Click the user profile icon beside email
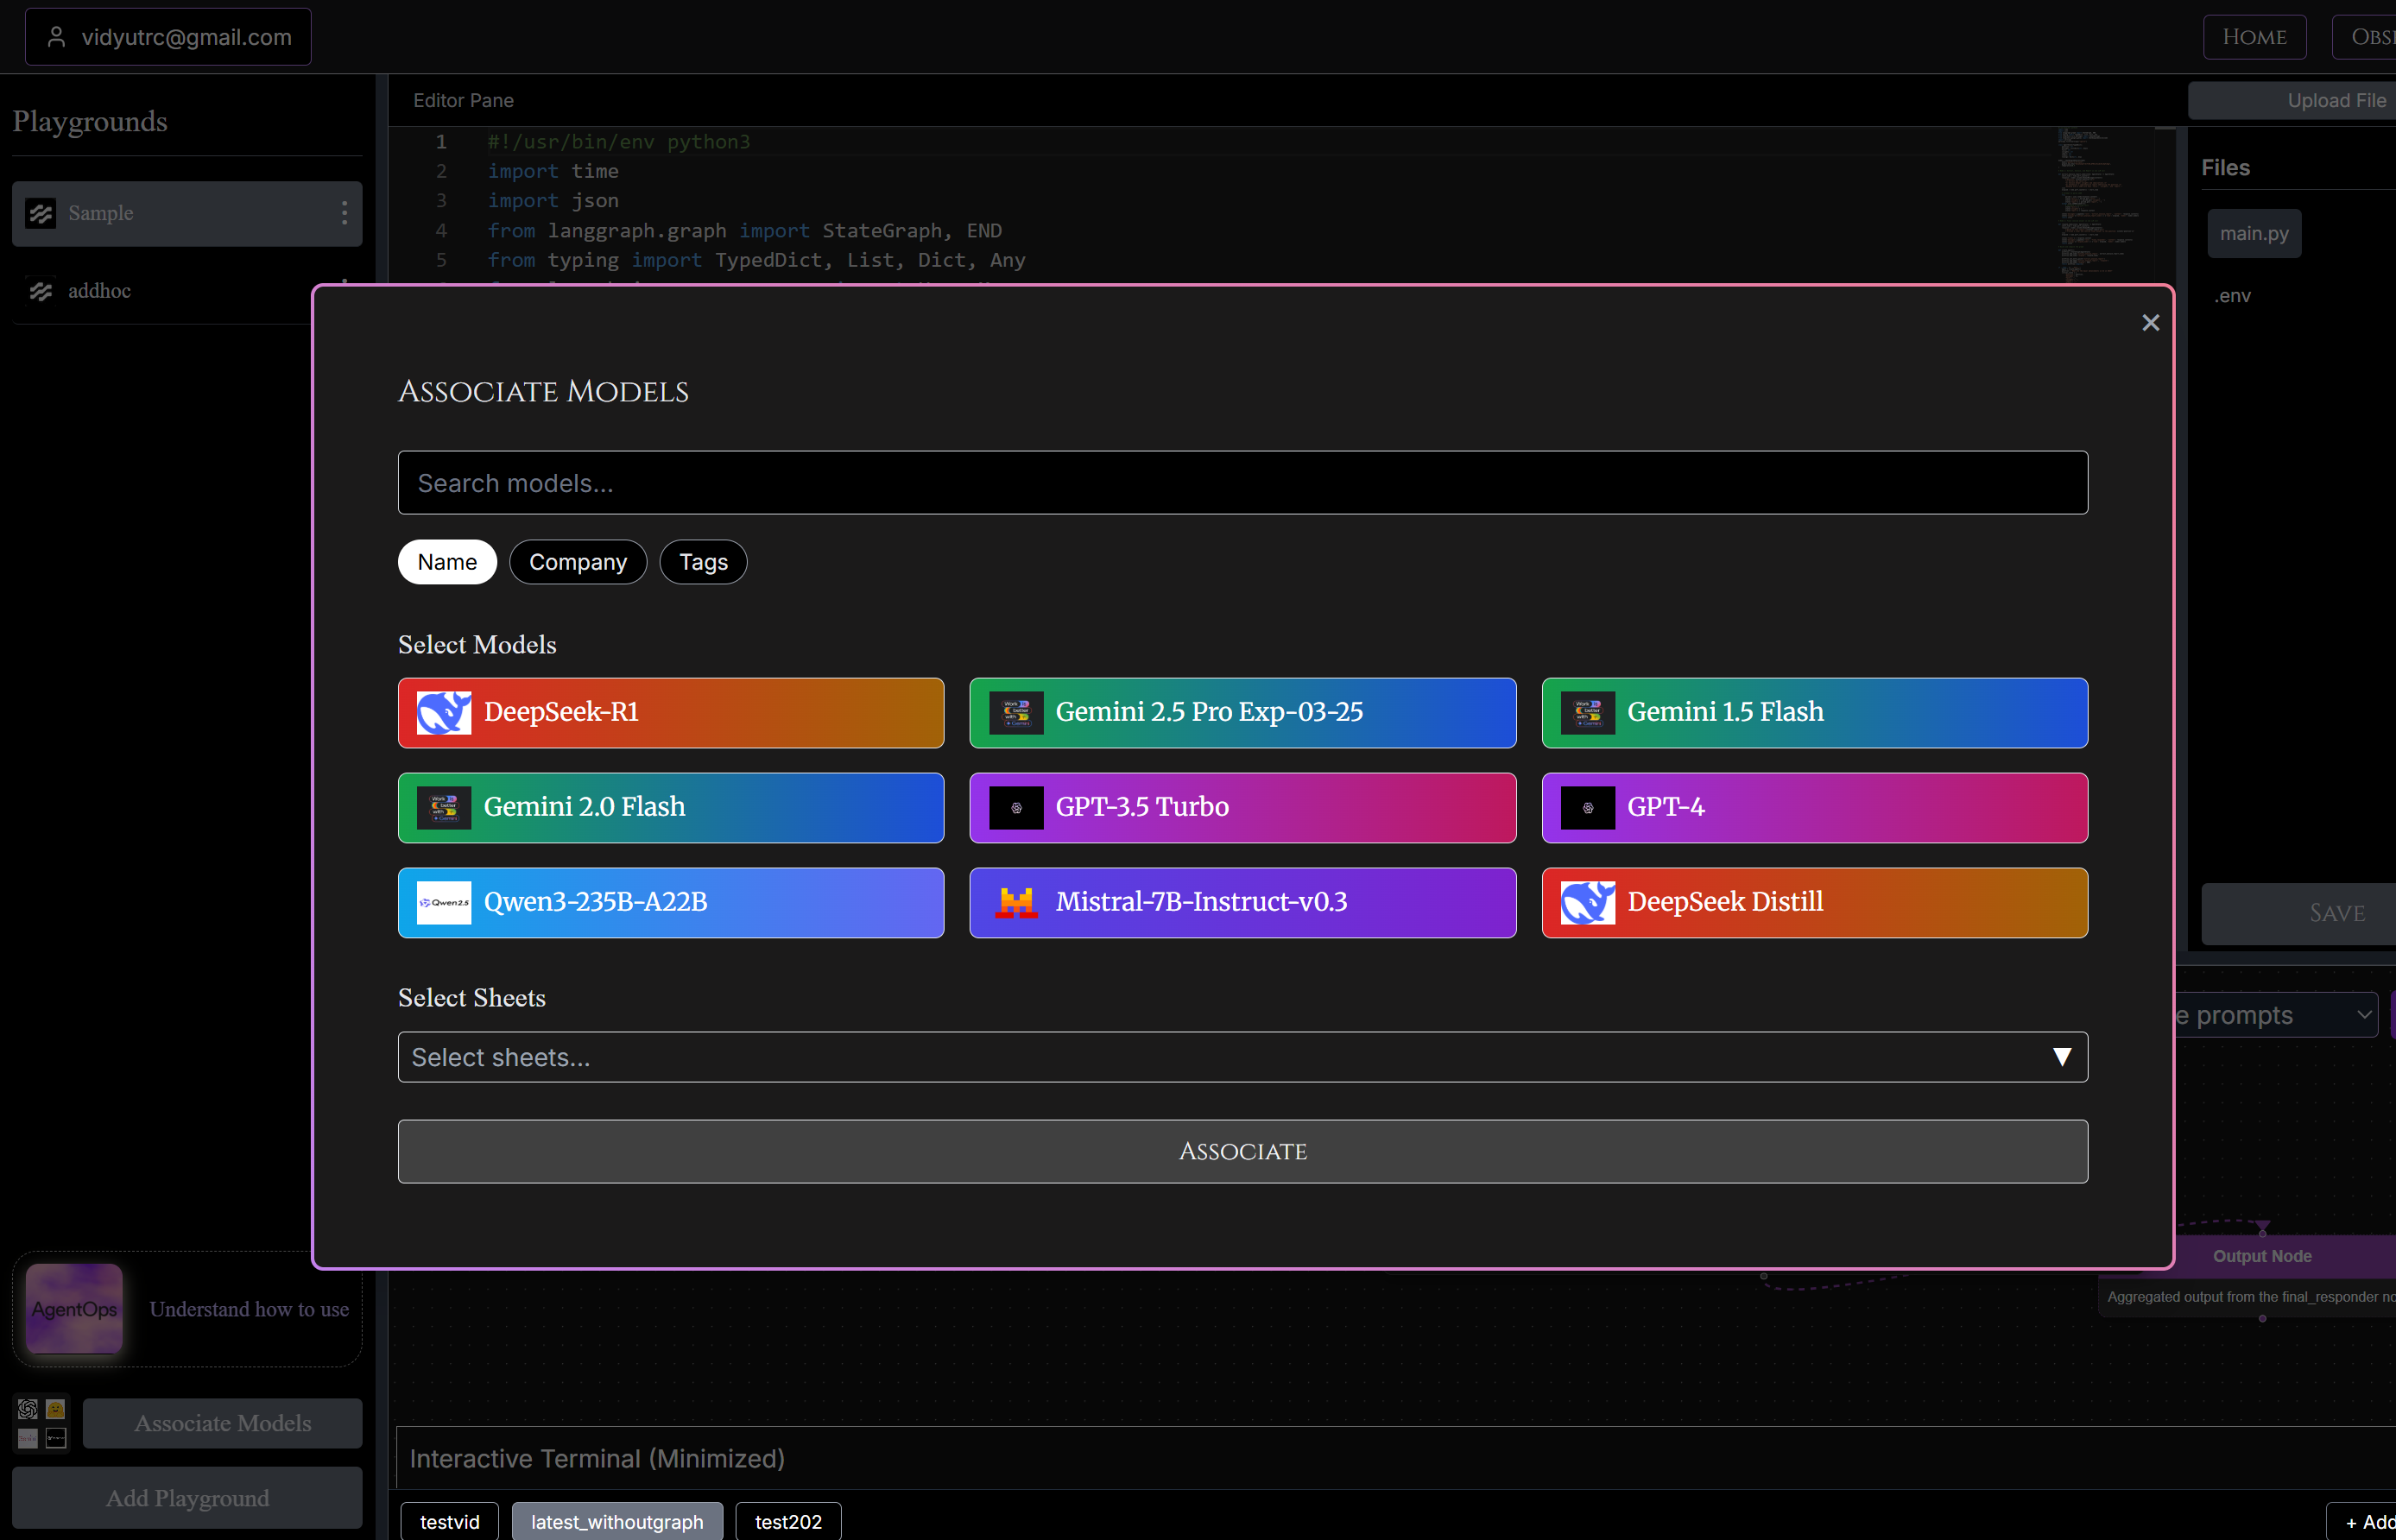2396x1540 pixels. click(x=57, y=37)
